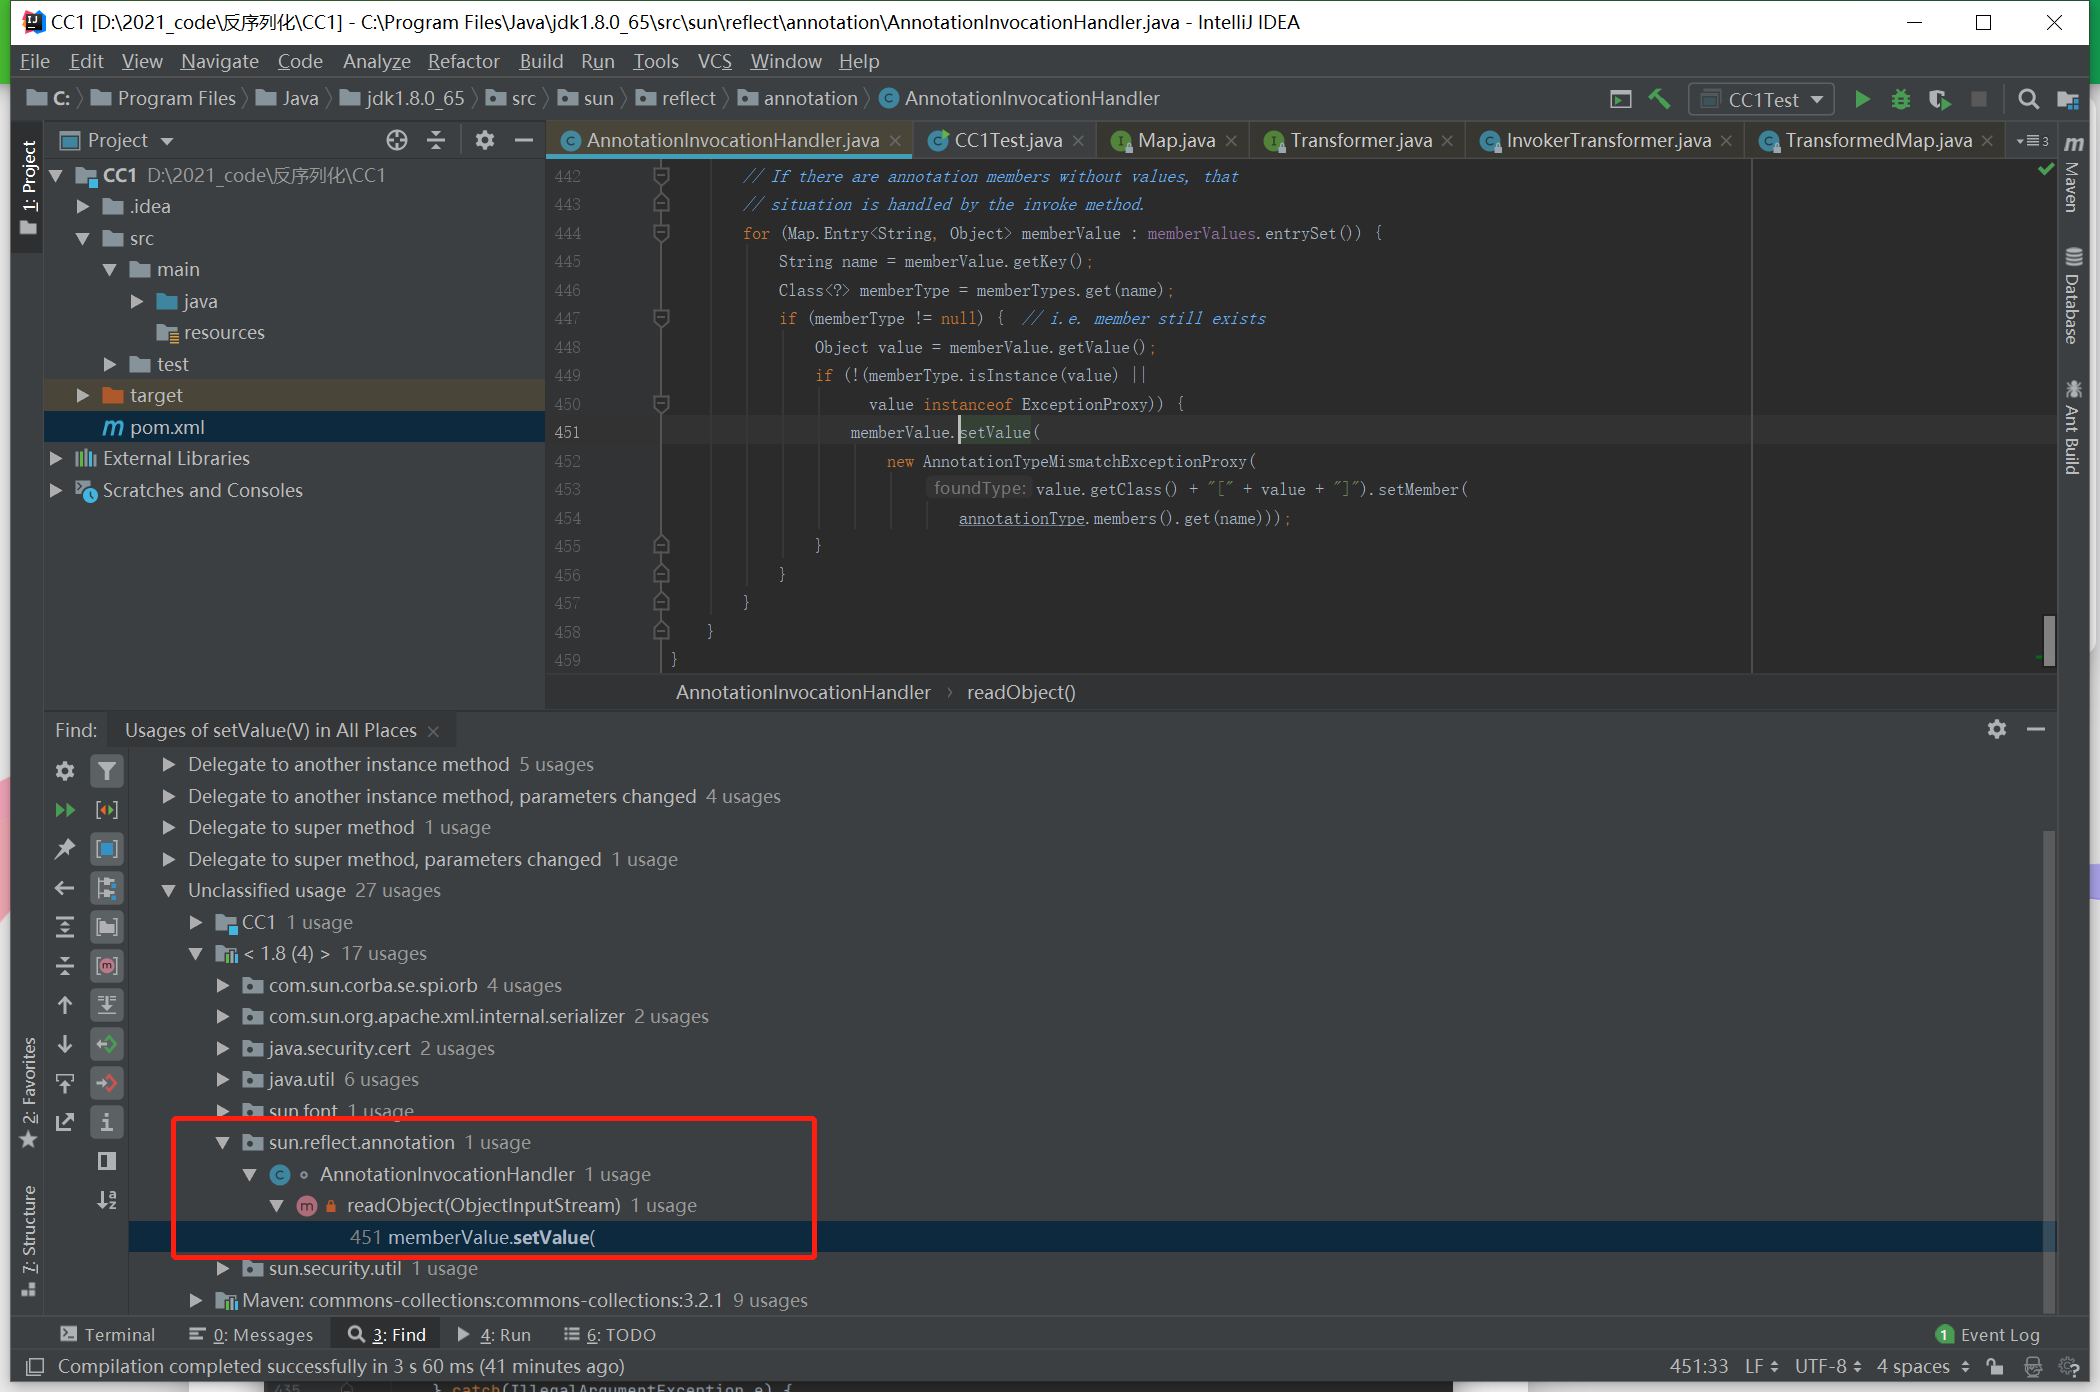
Task: Toggle Show Read Access green arrow filter
Action: click(x=107, y=1044)
